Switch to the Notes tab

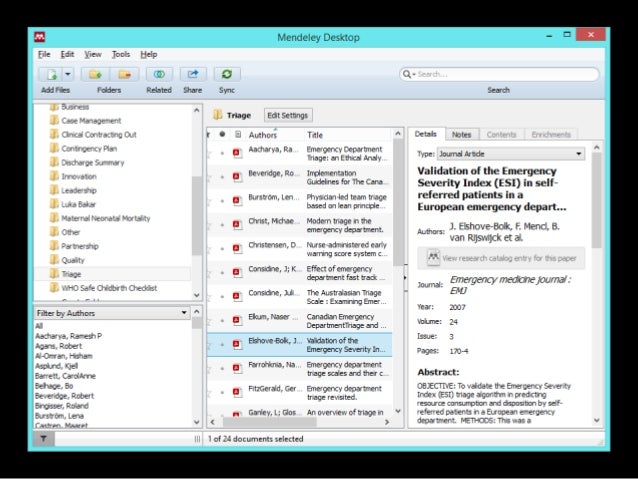(x=461, y=134)
